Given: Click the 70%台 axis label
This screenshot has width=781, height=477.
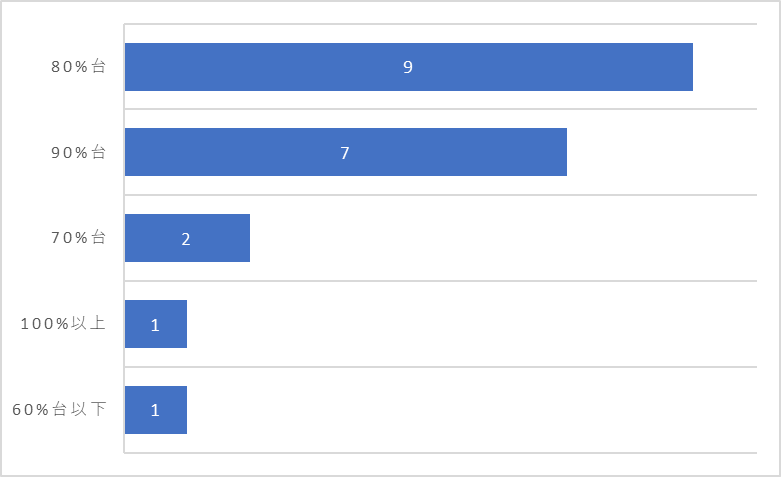Looking at the screenshot, I should pyautogui.click(x=78, y=238).
